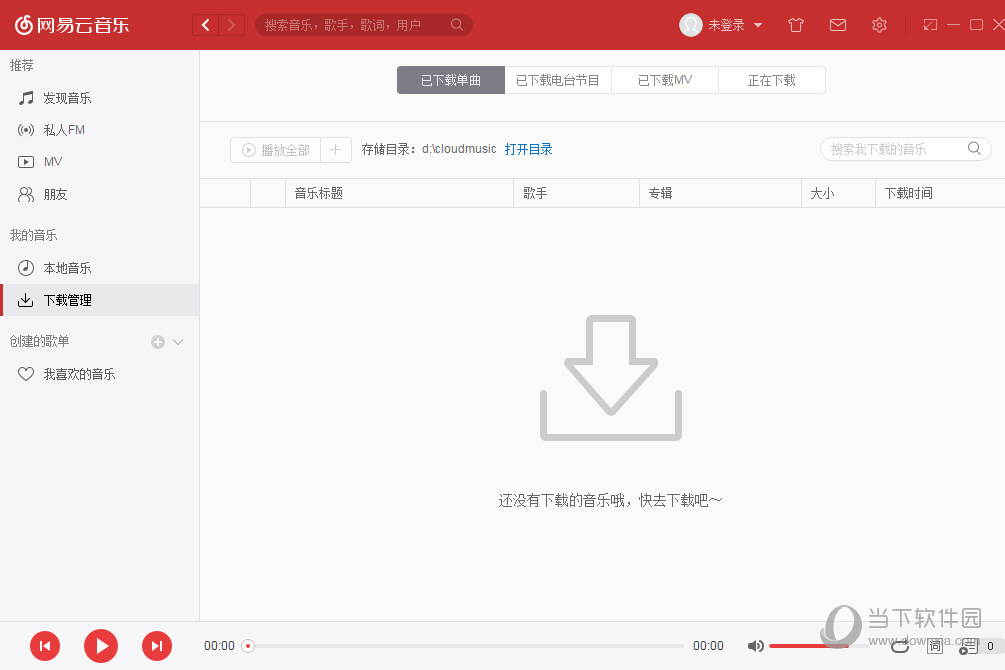Image resolution: width=1005 pixels, height=670 pixels.
Task: Switch to the 已下载MV tab
Action: tap(664, 79)
